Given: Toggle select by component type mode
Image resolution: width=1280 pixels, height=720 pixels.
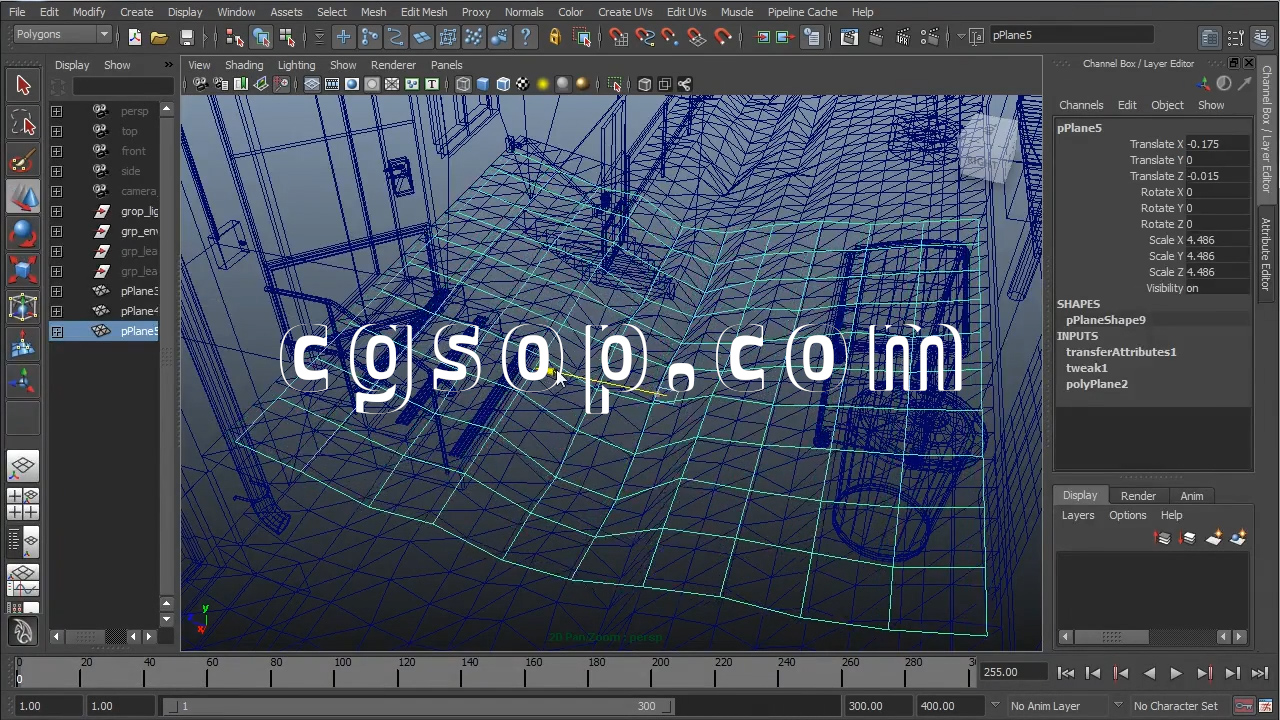Looking at the screenshot, I should pos(287,37).
